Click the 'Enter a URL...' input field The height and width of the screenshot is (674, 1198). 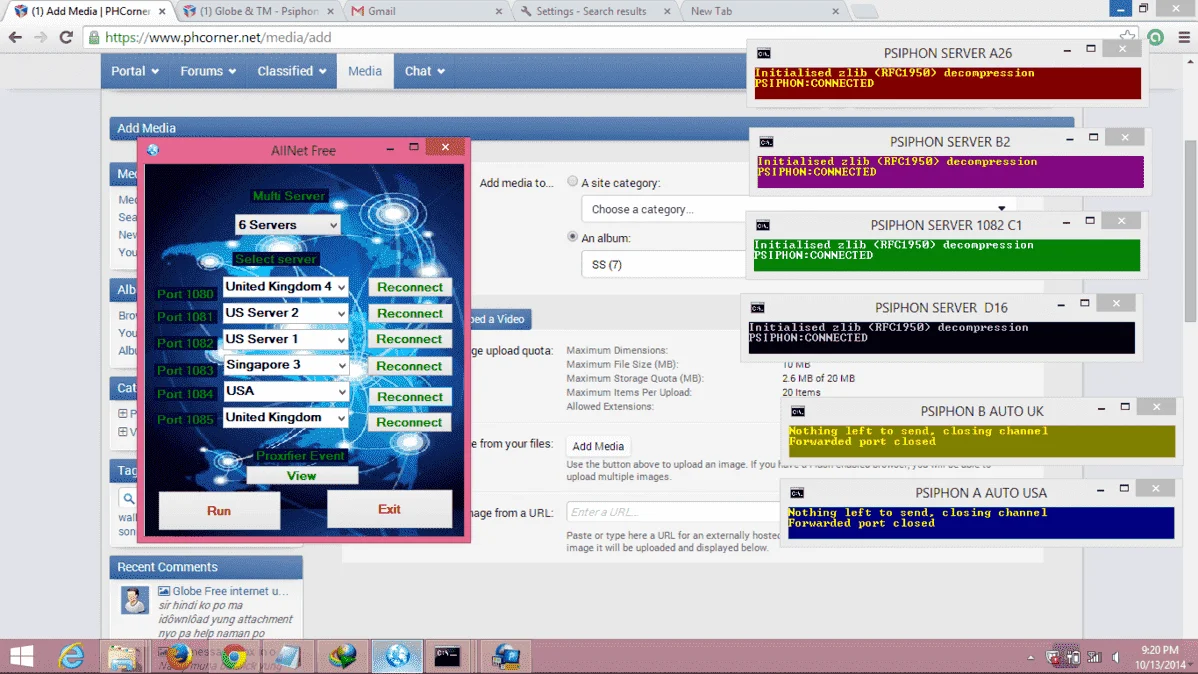point(673,512)
